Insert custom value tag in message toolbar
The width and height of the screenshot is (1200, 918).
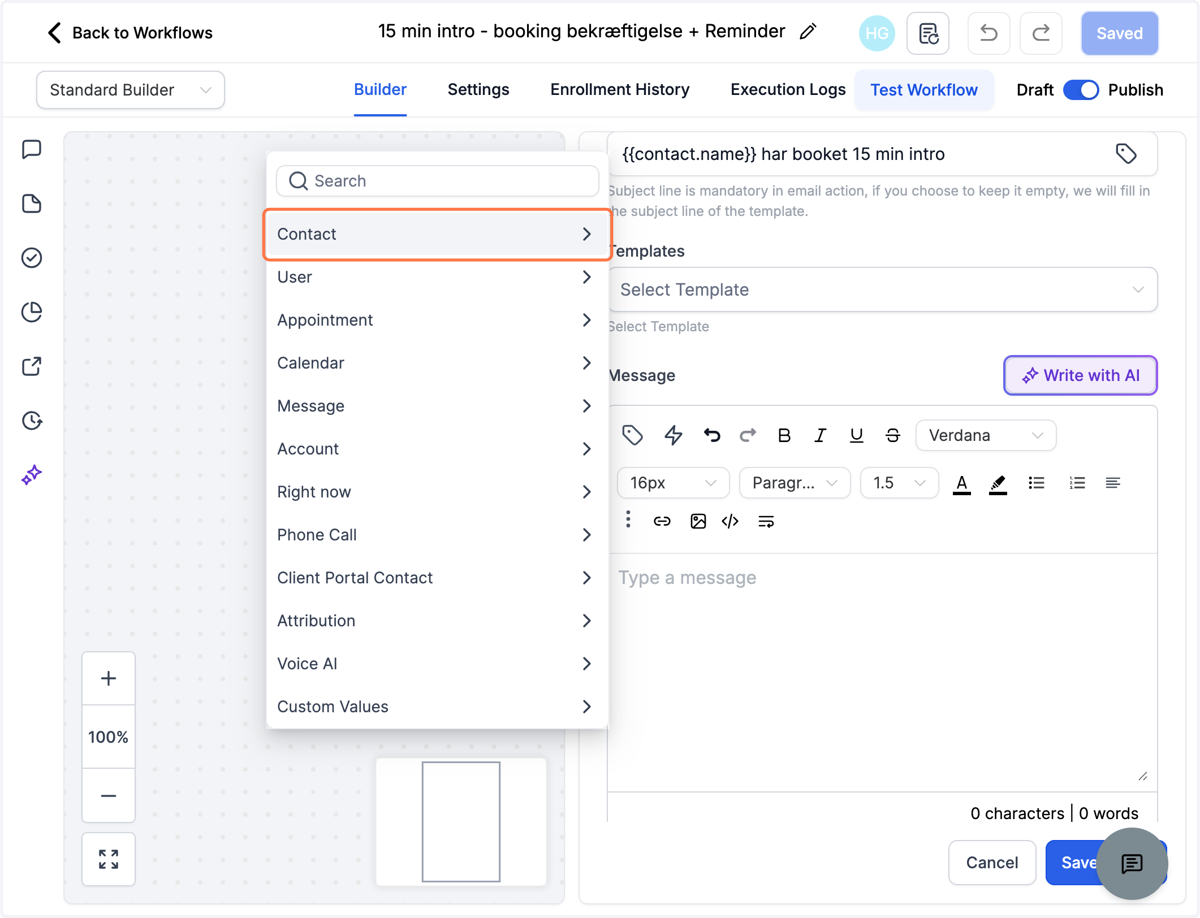(x=632, y=435)
